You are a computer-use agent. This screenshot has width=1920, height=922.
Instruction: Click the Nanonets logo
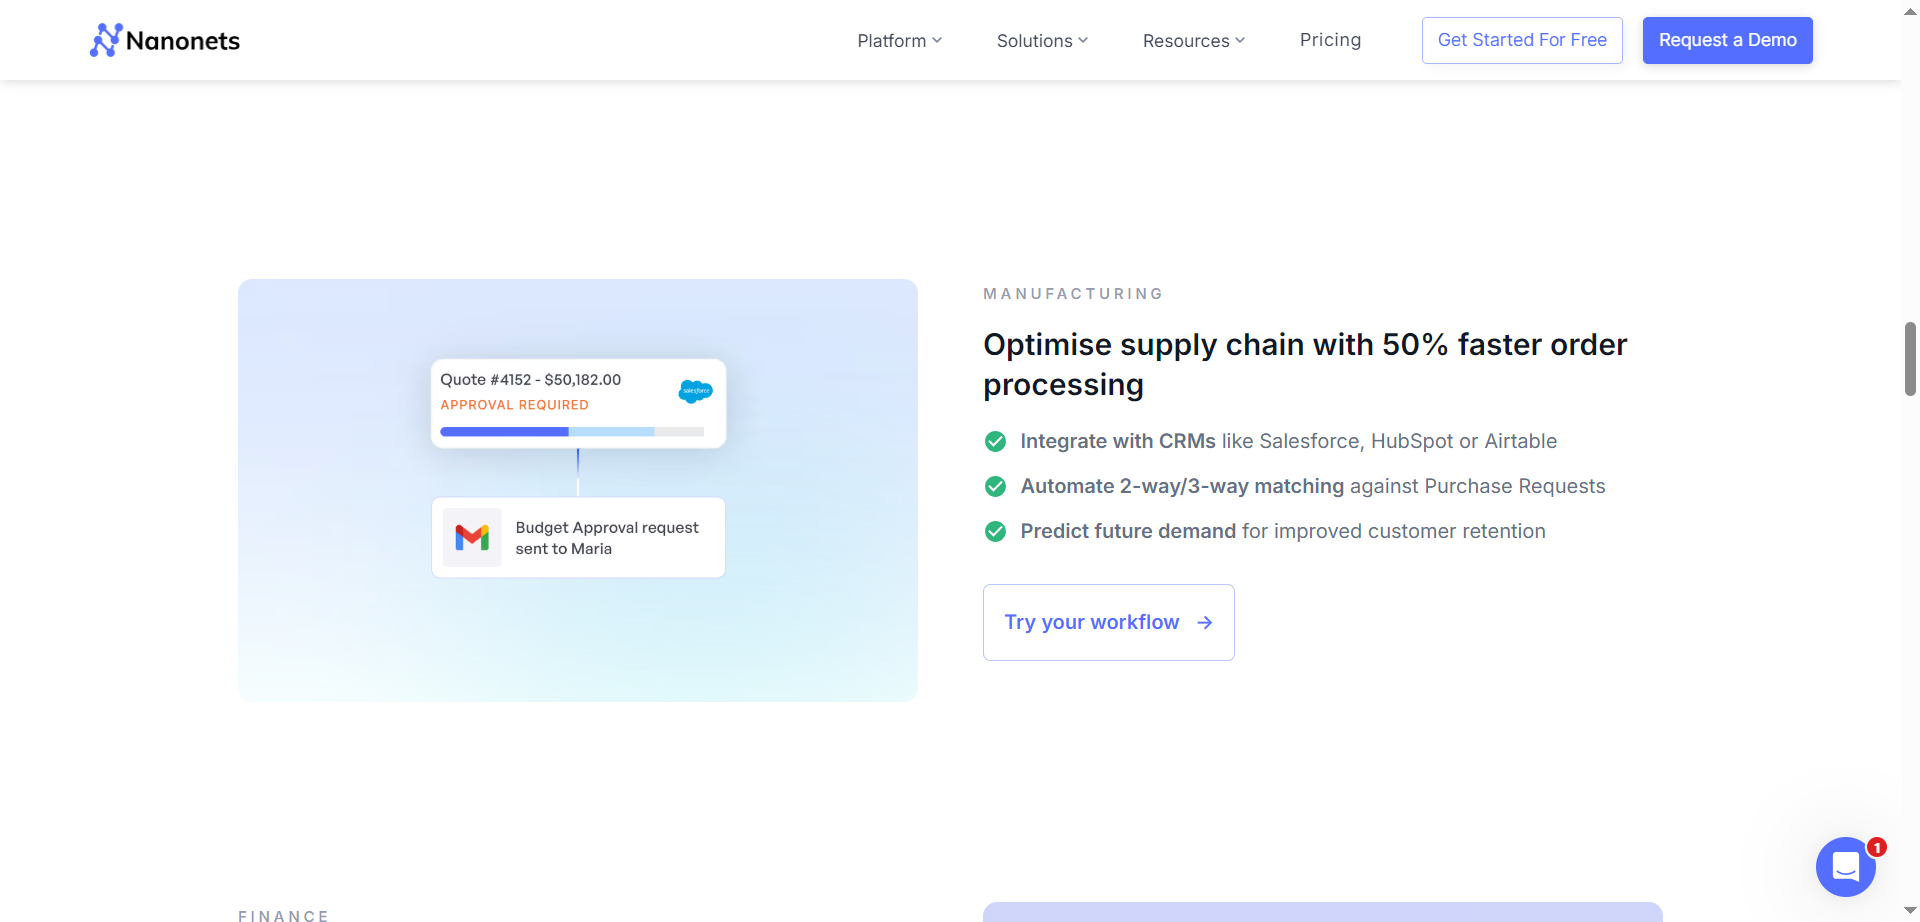[x=164, y=40]
